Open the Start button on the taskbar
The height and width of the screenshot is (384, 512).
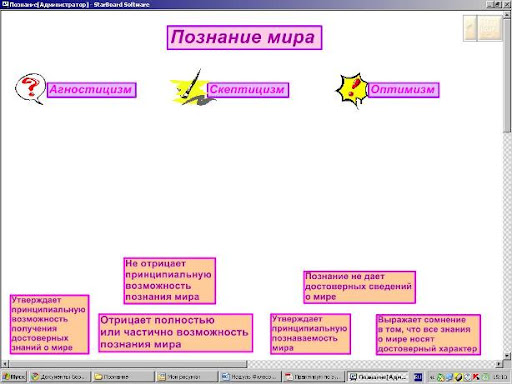(14, 377)
